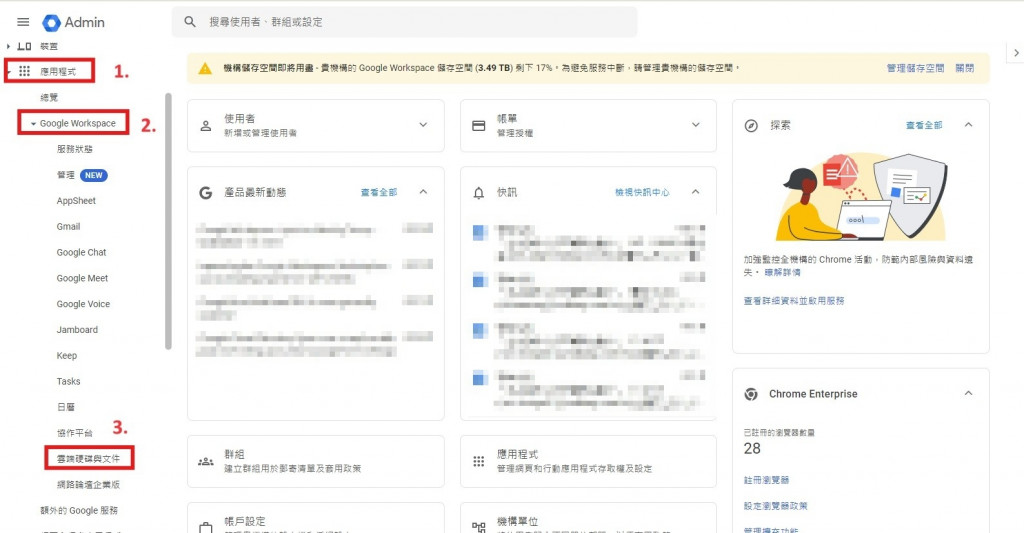The width and height of the screenshot is (1024, 533).
Task: Click 瞭解詳情 link in 探索 card
Action: pos(782,272)
